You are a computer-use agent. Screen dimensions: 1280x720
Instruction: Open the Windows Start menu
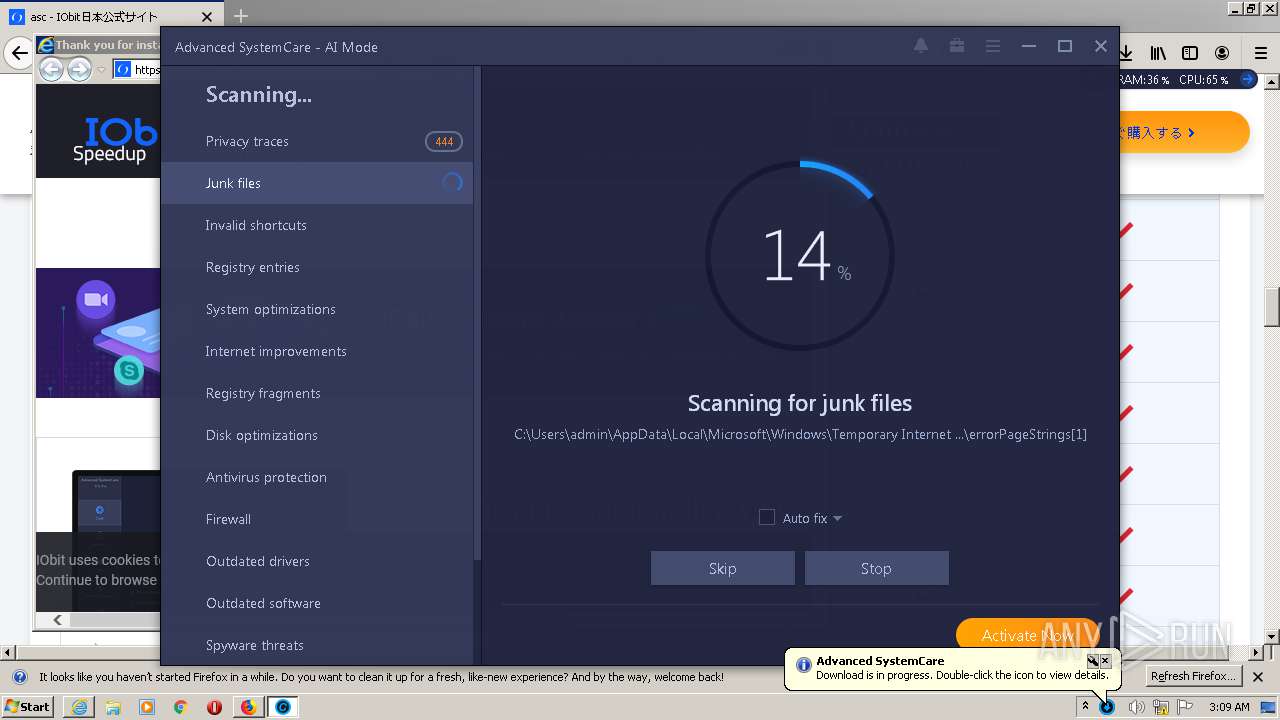point(28,707)
